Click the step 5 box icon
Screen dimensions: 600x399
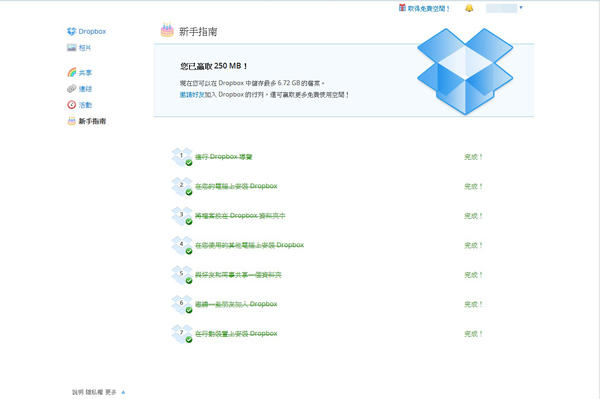click(182, 275)
